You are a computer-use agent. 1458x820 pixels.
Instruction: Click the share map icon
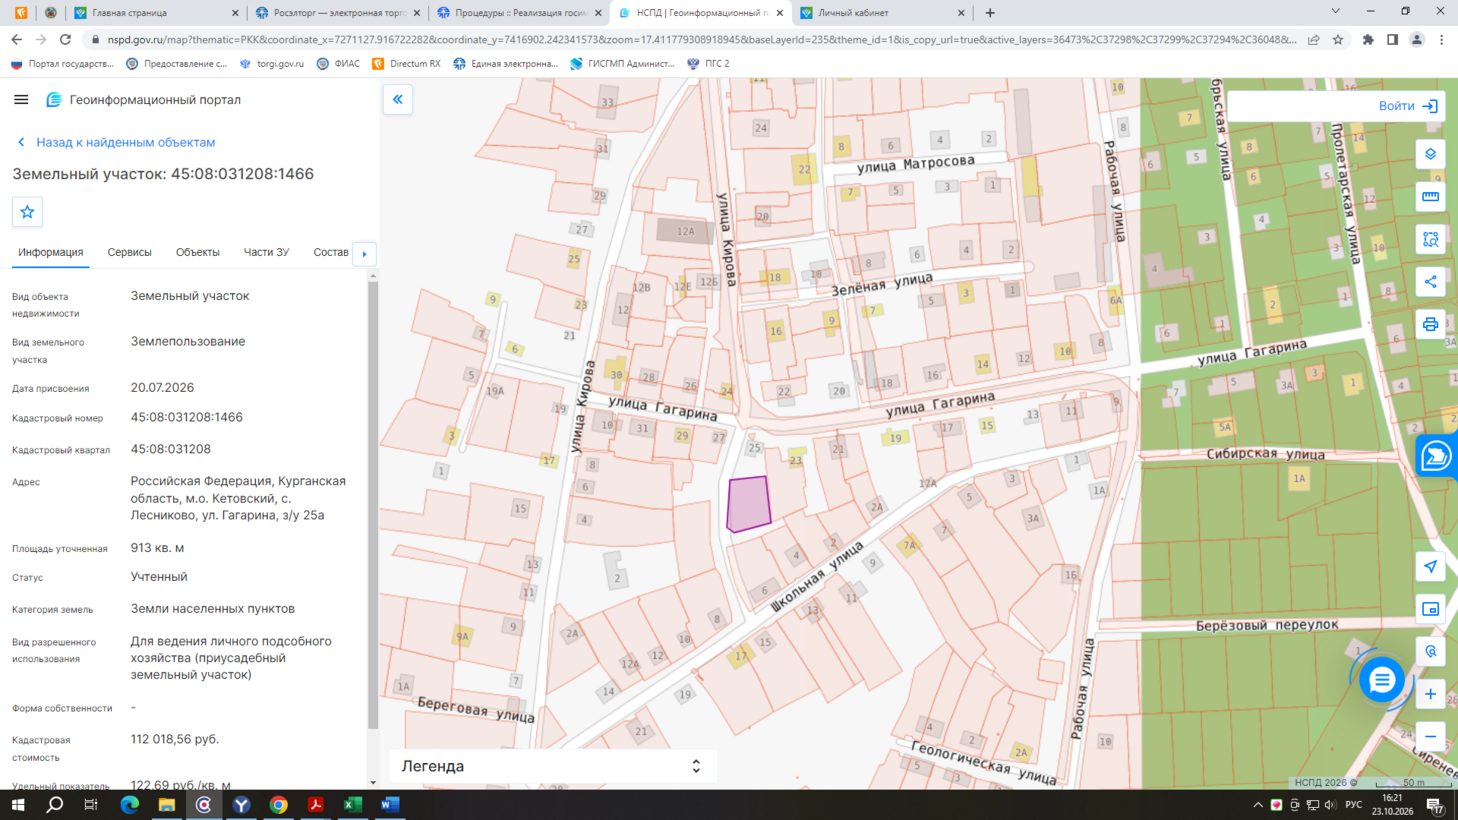coord(1430,282)
